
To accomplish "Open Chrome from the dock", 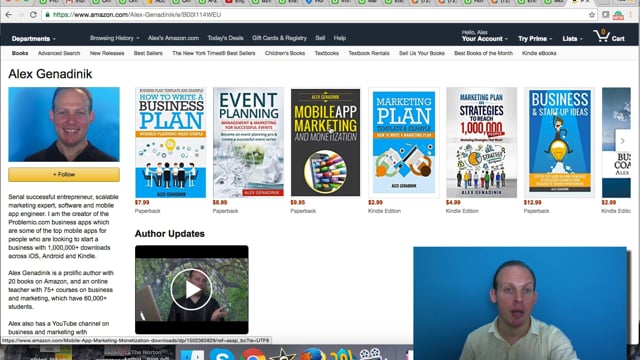I will point(253,354).
